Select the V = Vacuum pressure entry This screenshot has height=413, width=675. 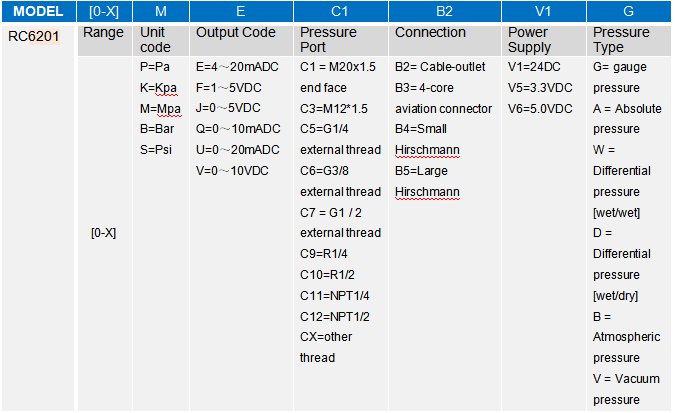626,389
